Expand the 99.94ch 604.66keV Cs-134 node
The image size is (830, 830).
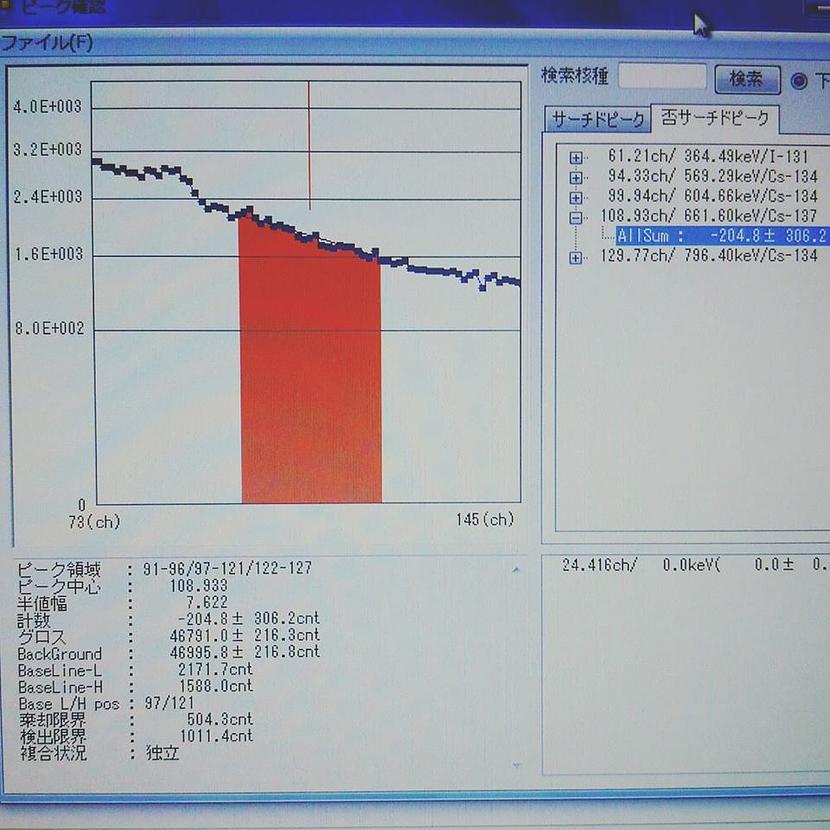pyautogui.click(x=576, y=197)
